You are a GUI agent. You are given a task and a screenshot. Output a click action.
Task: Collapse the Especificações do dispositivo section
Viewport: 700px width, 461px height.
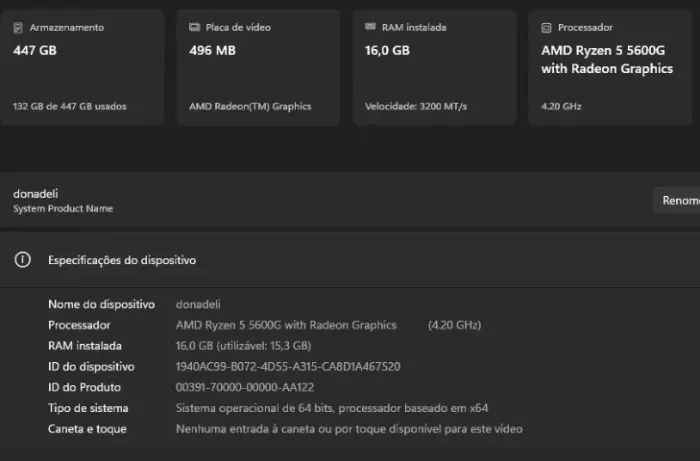pyautogui.click(x=350, y=260)
